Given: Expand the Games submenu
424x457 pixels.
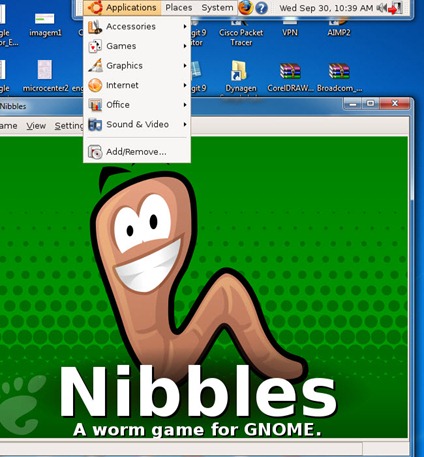Looking at the screenshot, I should [x=137, y=46].
